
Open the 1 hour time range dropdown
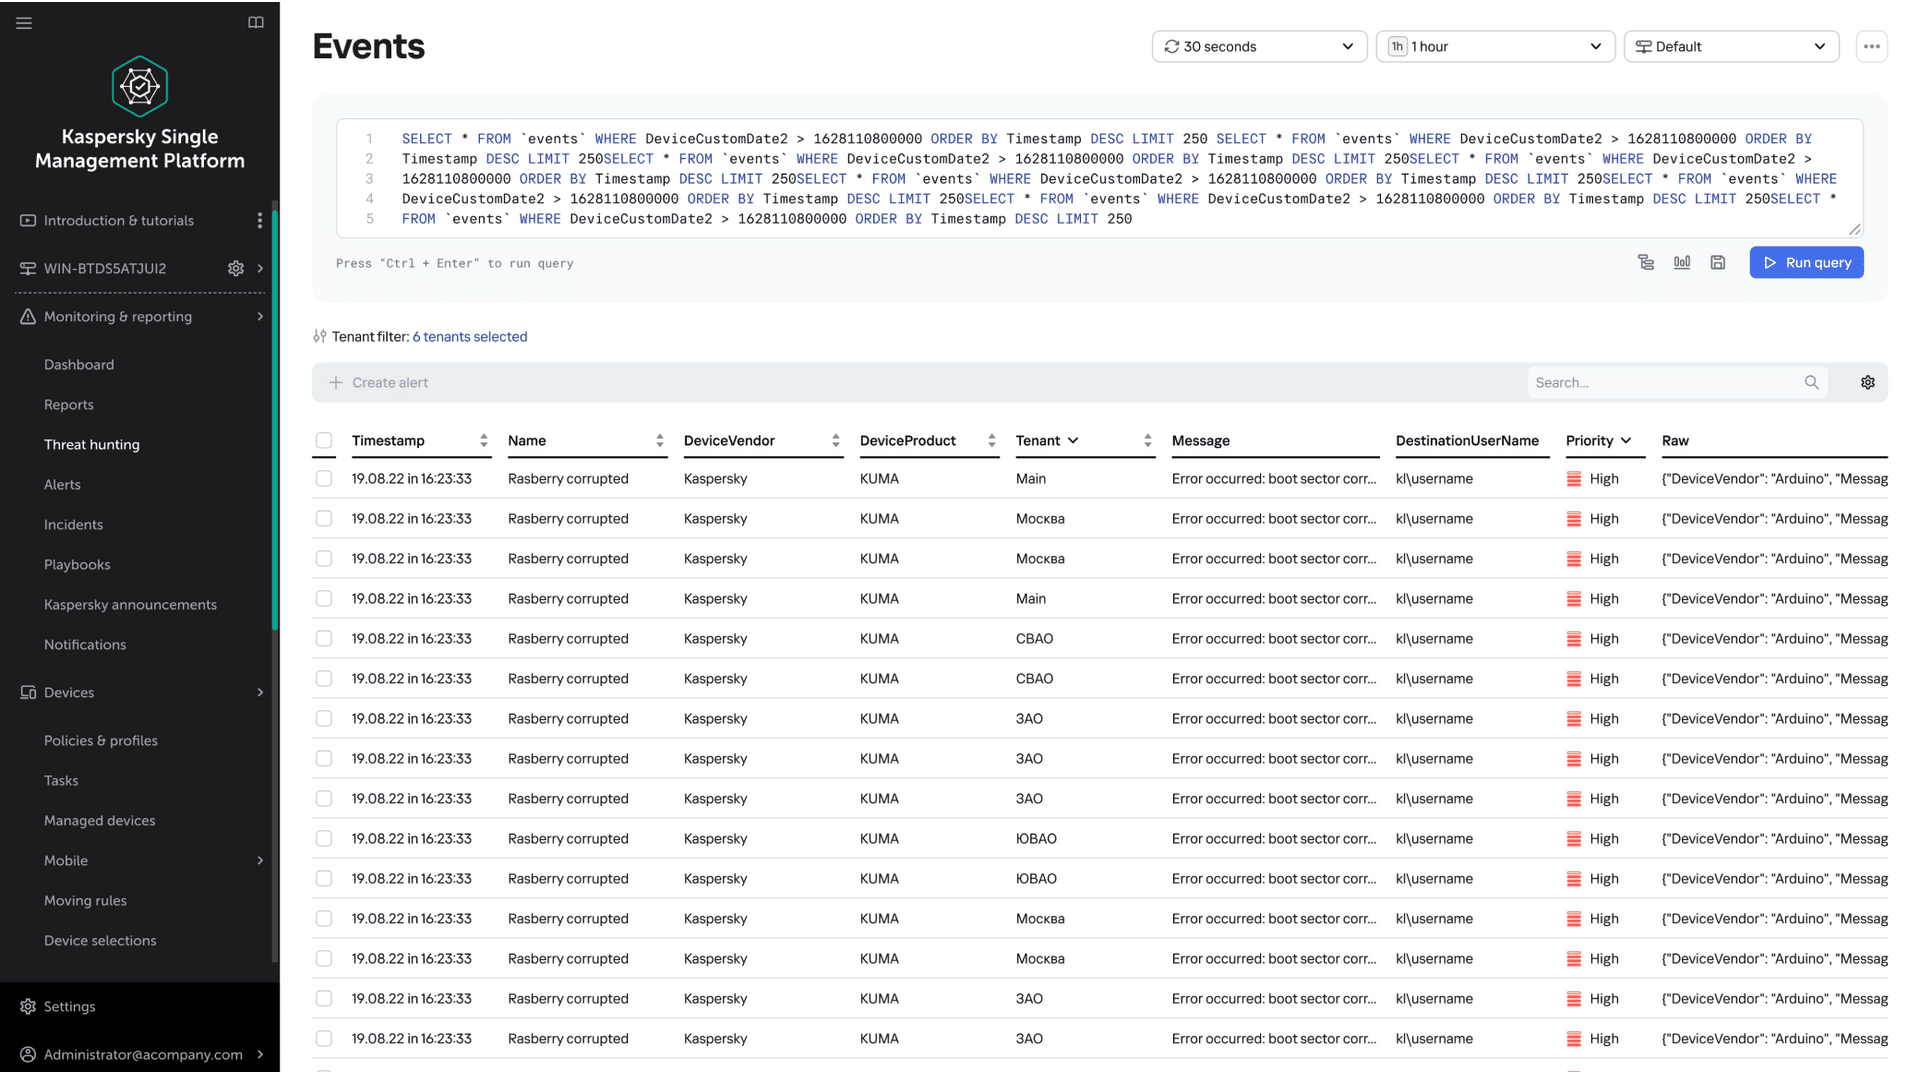(x=1495, y=47)
